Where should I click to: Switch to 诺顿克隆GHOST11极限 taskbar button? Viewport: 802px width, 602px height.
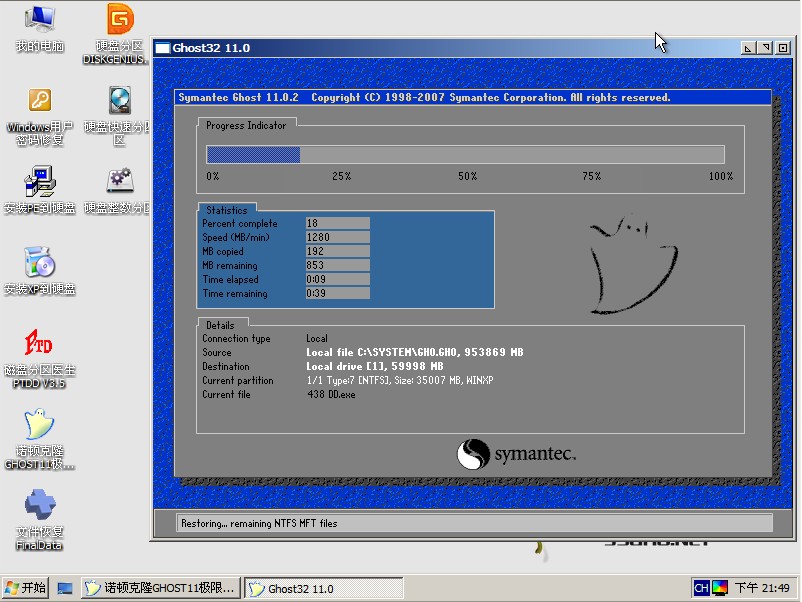point(161,588)
